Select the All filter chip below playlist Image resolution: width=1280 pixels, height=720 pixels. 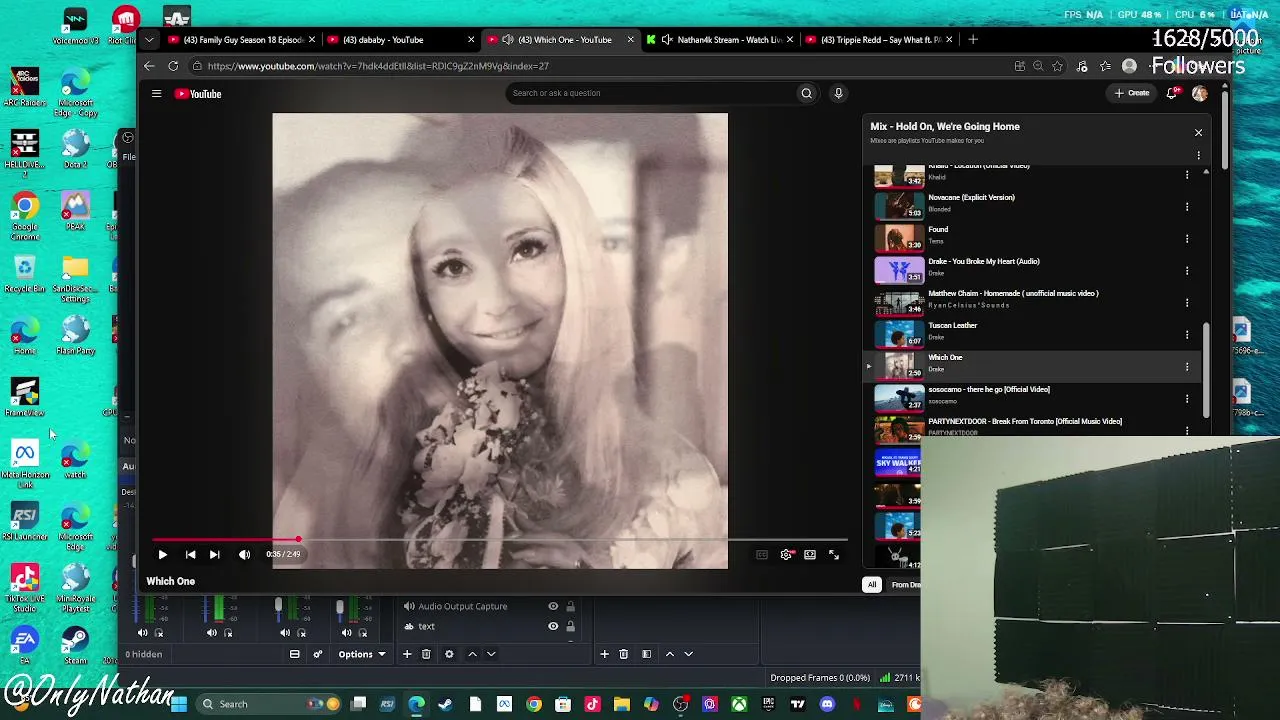coord(872,585)
